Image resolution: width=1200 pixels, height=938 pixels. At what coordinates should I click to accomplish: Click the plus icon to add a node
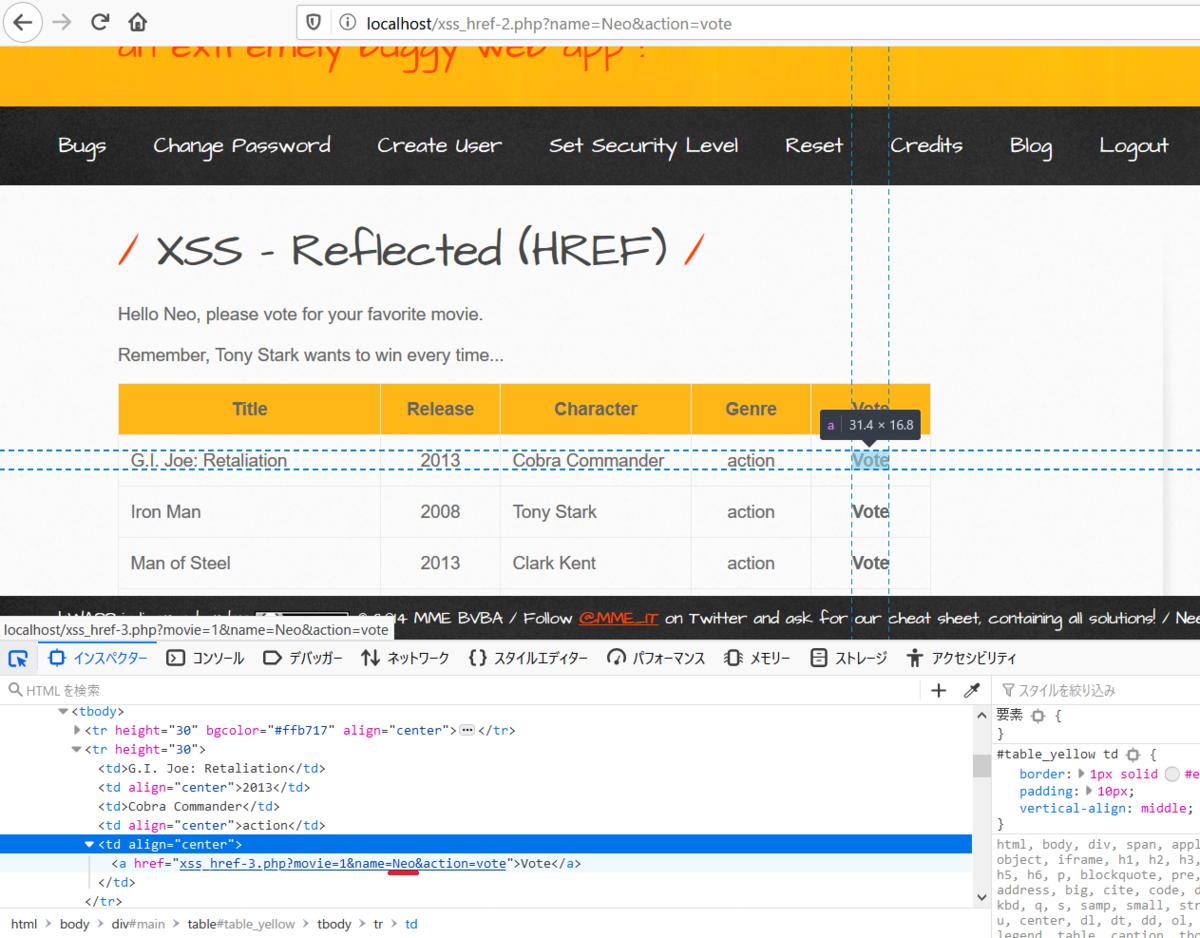point(938,690)
